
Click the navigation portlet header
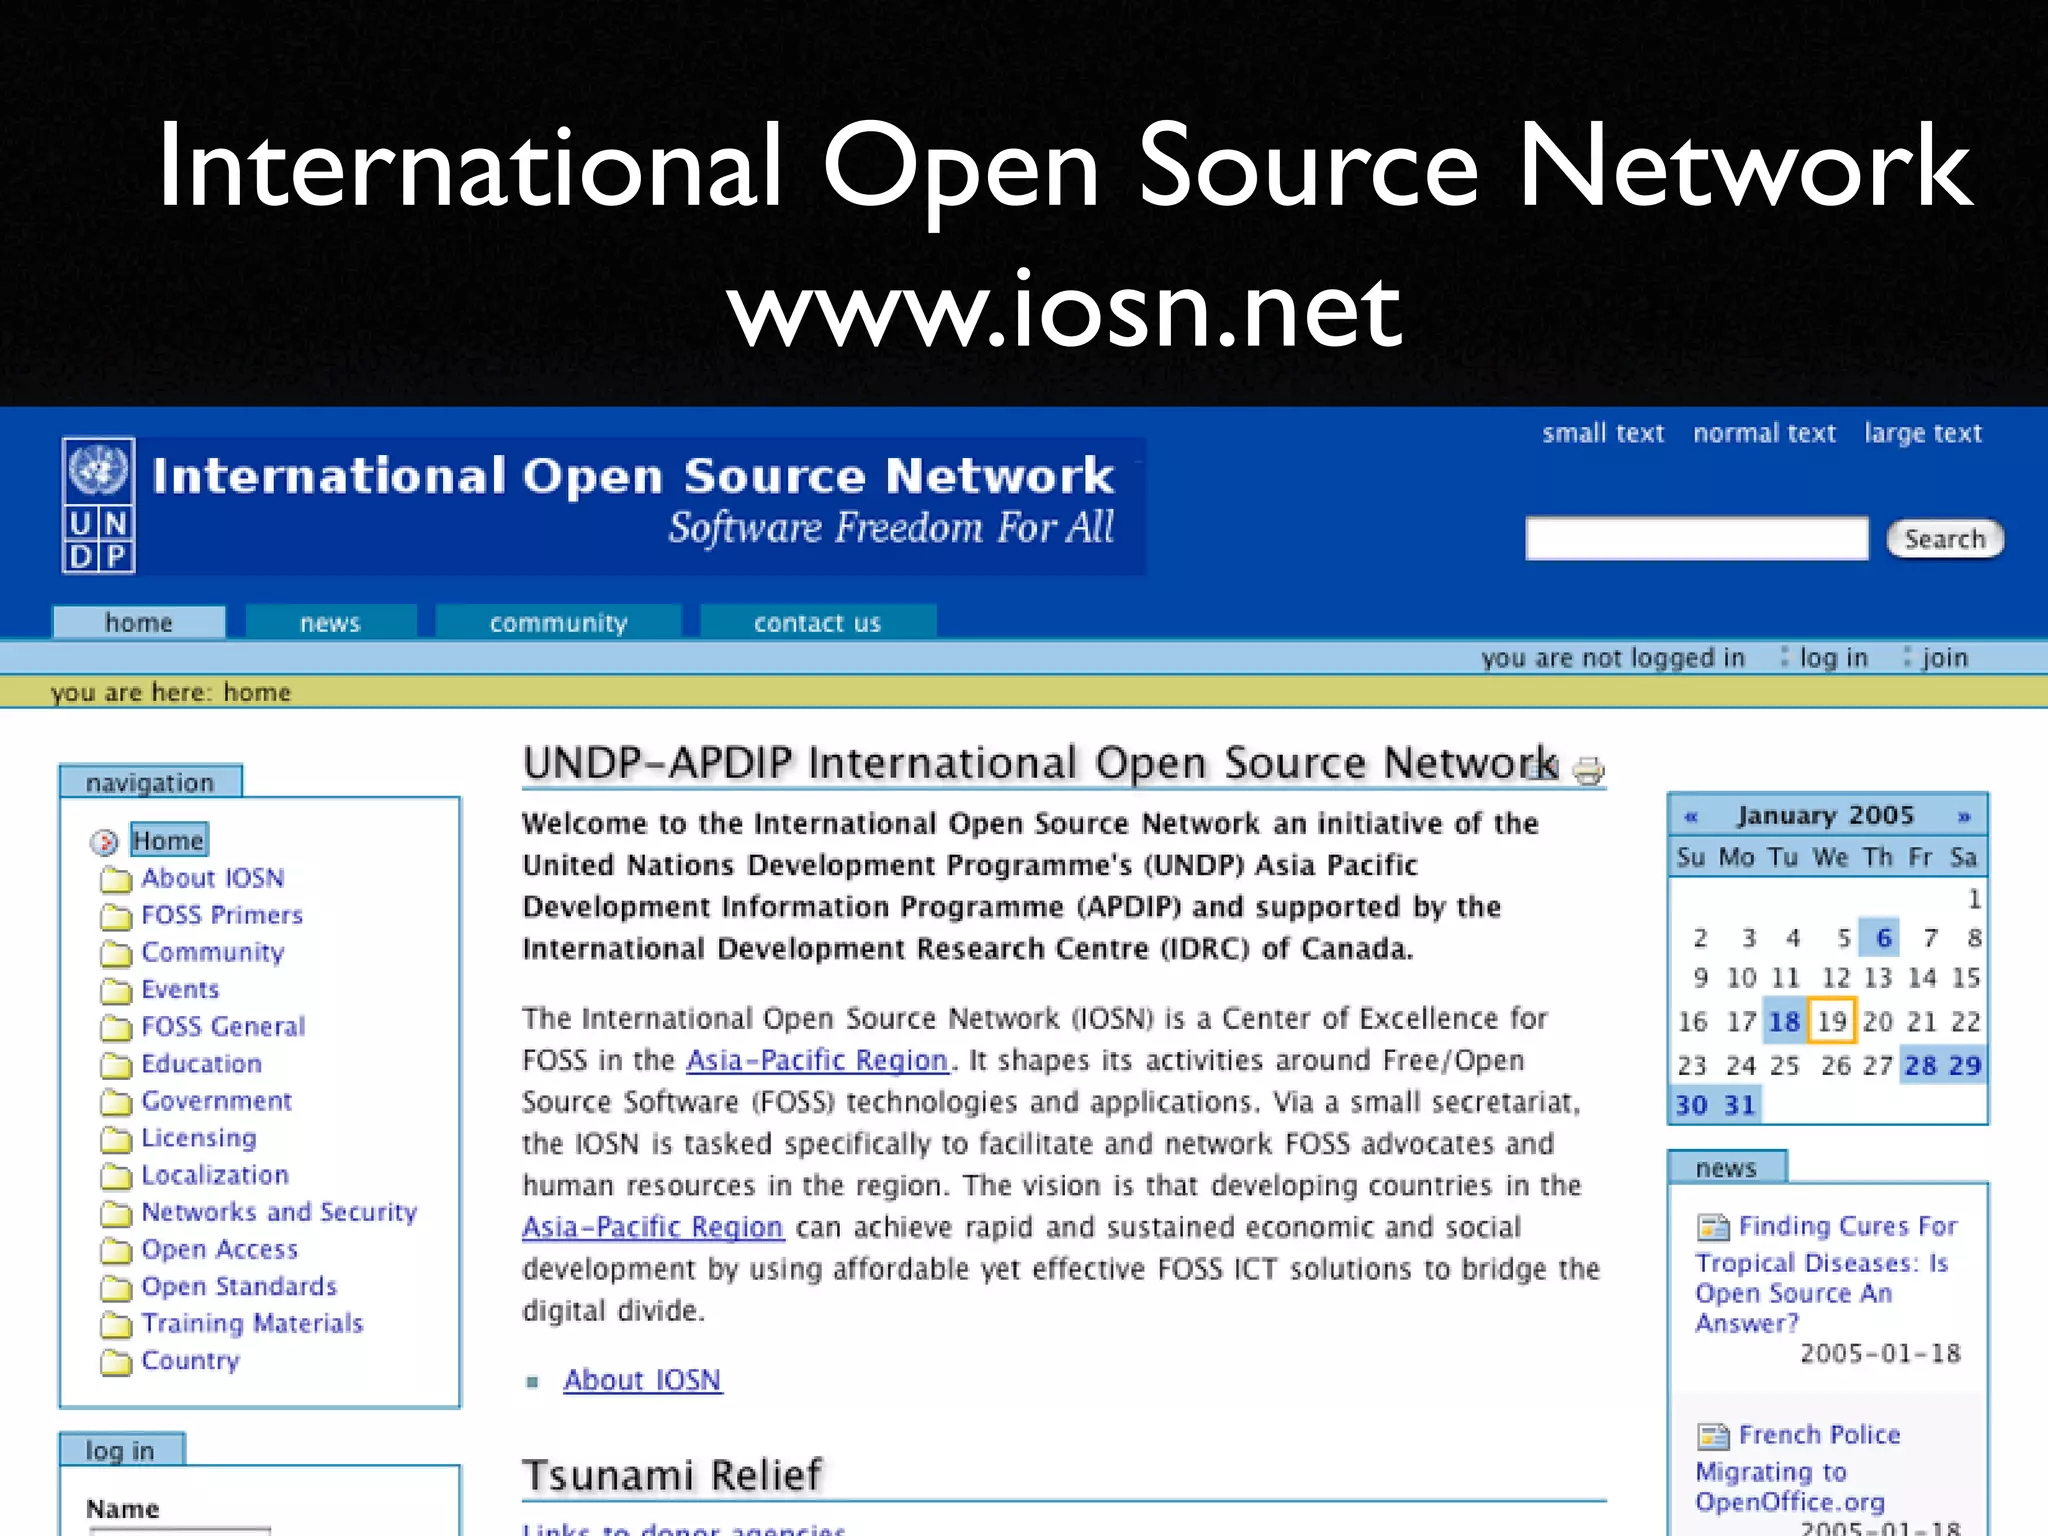coord(151,782)
